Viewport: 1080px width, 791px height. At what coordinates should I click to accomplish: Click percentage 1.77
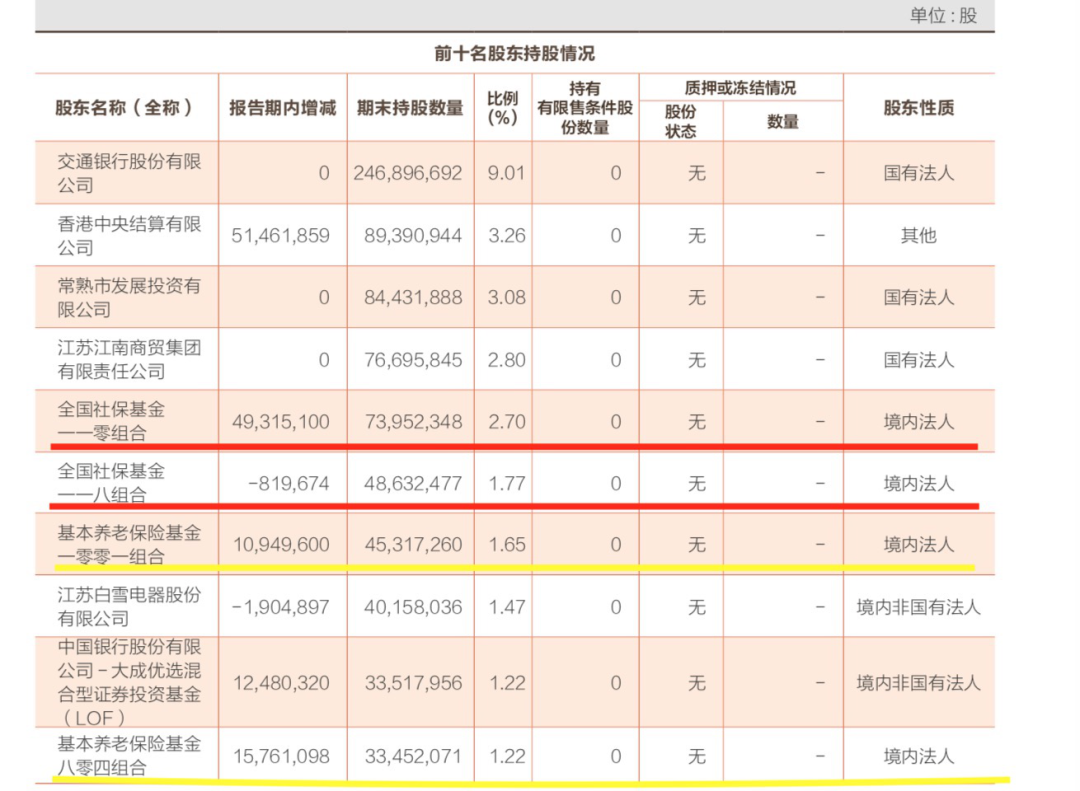click(507, 484)
